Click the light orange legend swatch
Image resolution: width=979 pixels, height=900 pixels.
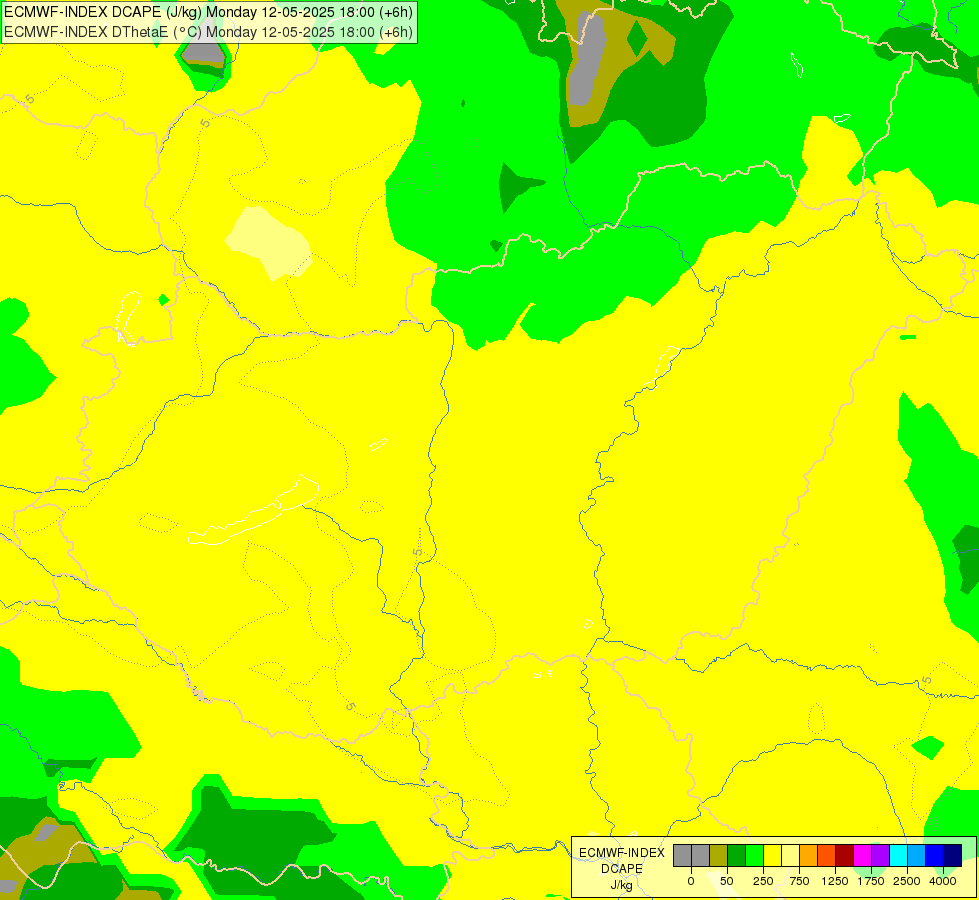point(809,855)
